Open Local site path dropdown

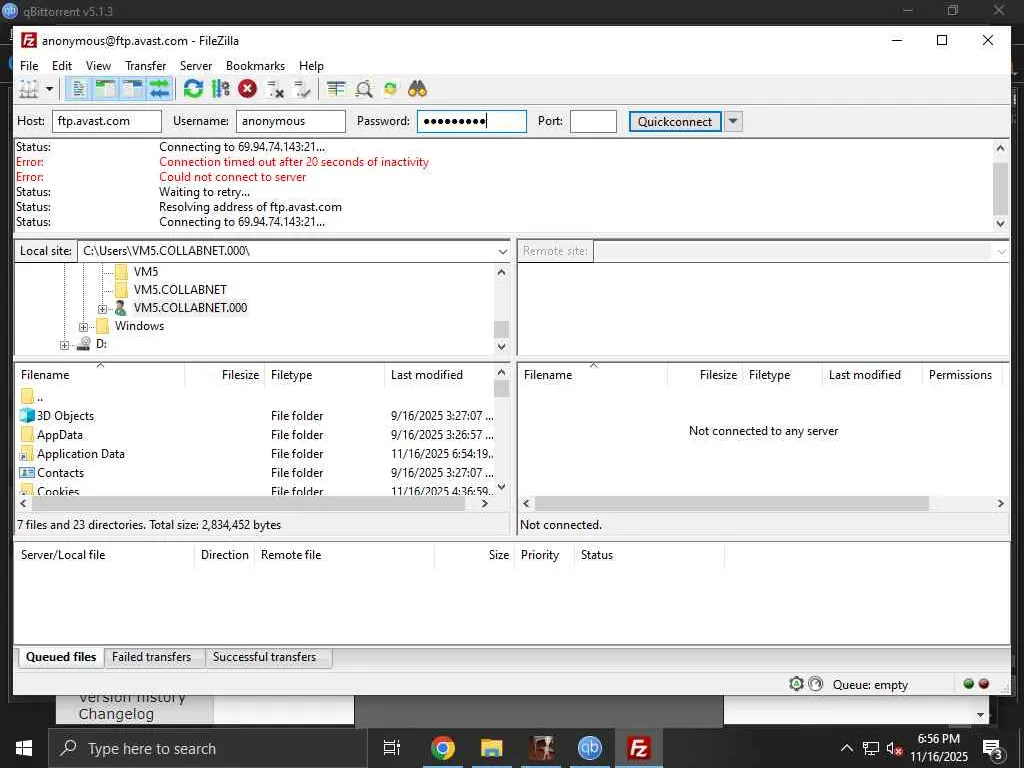tap(502, 251)
